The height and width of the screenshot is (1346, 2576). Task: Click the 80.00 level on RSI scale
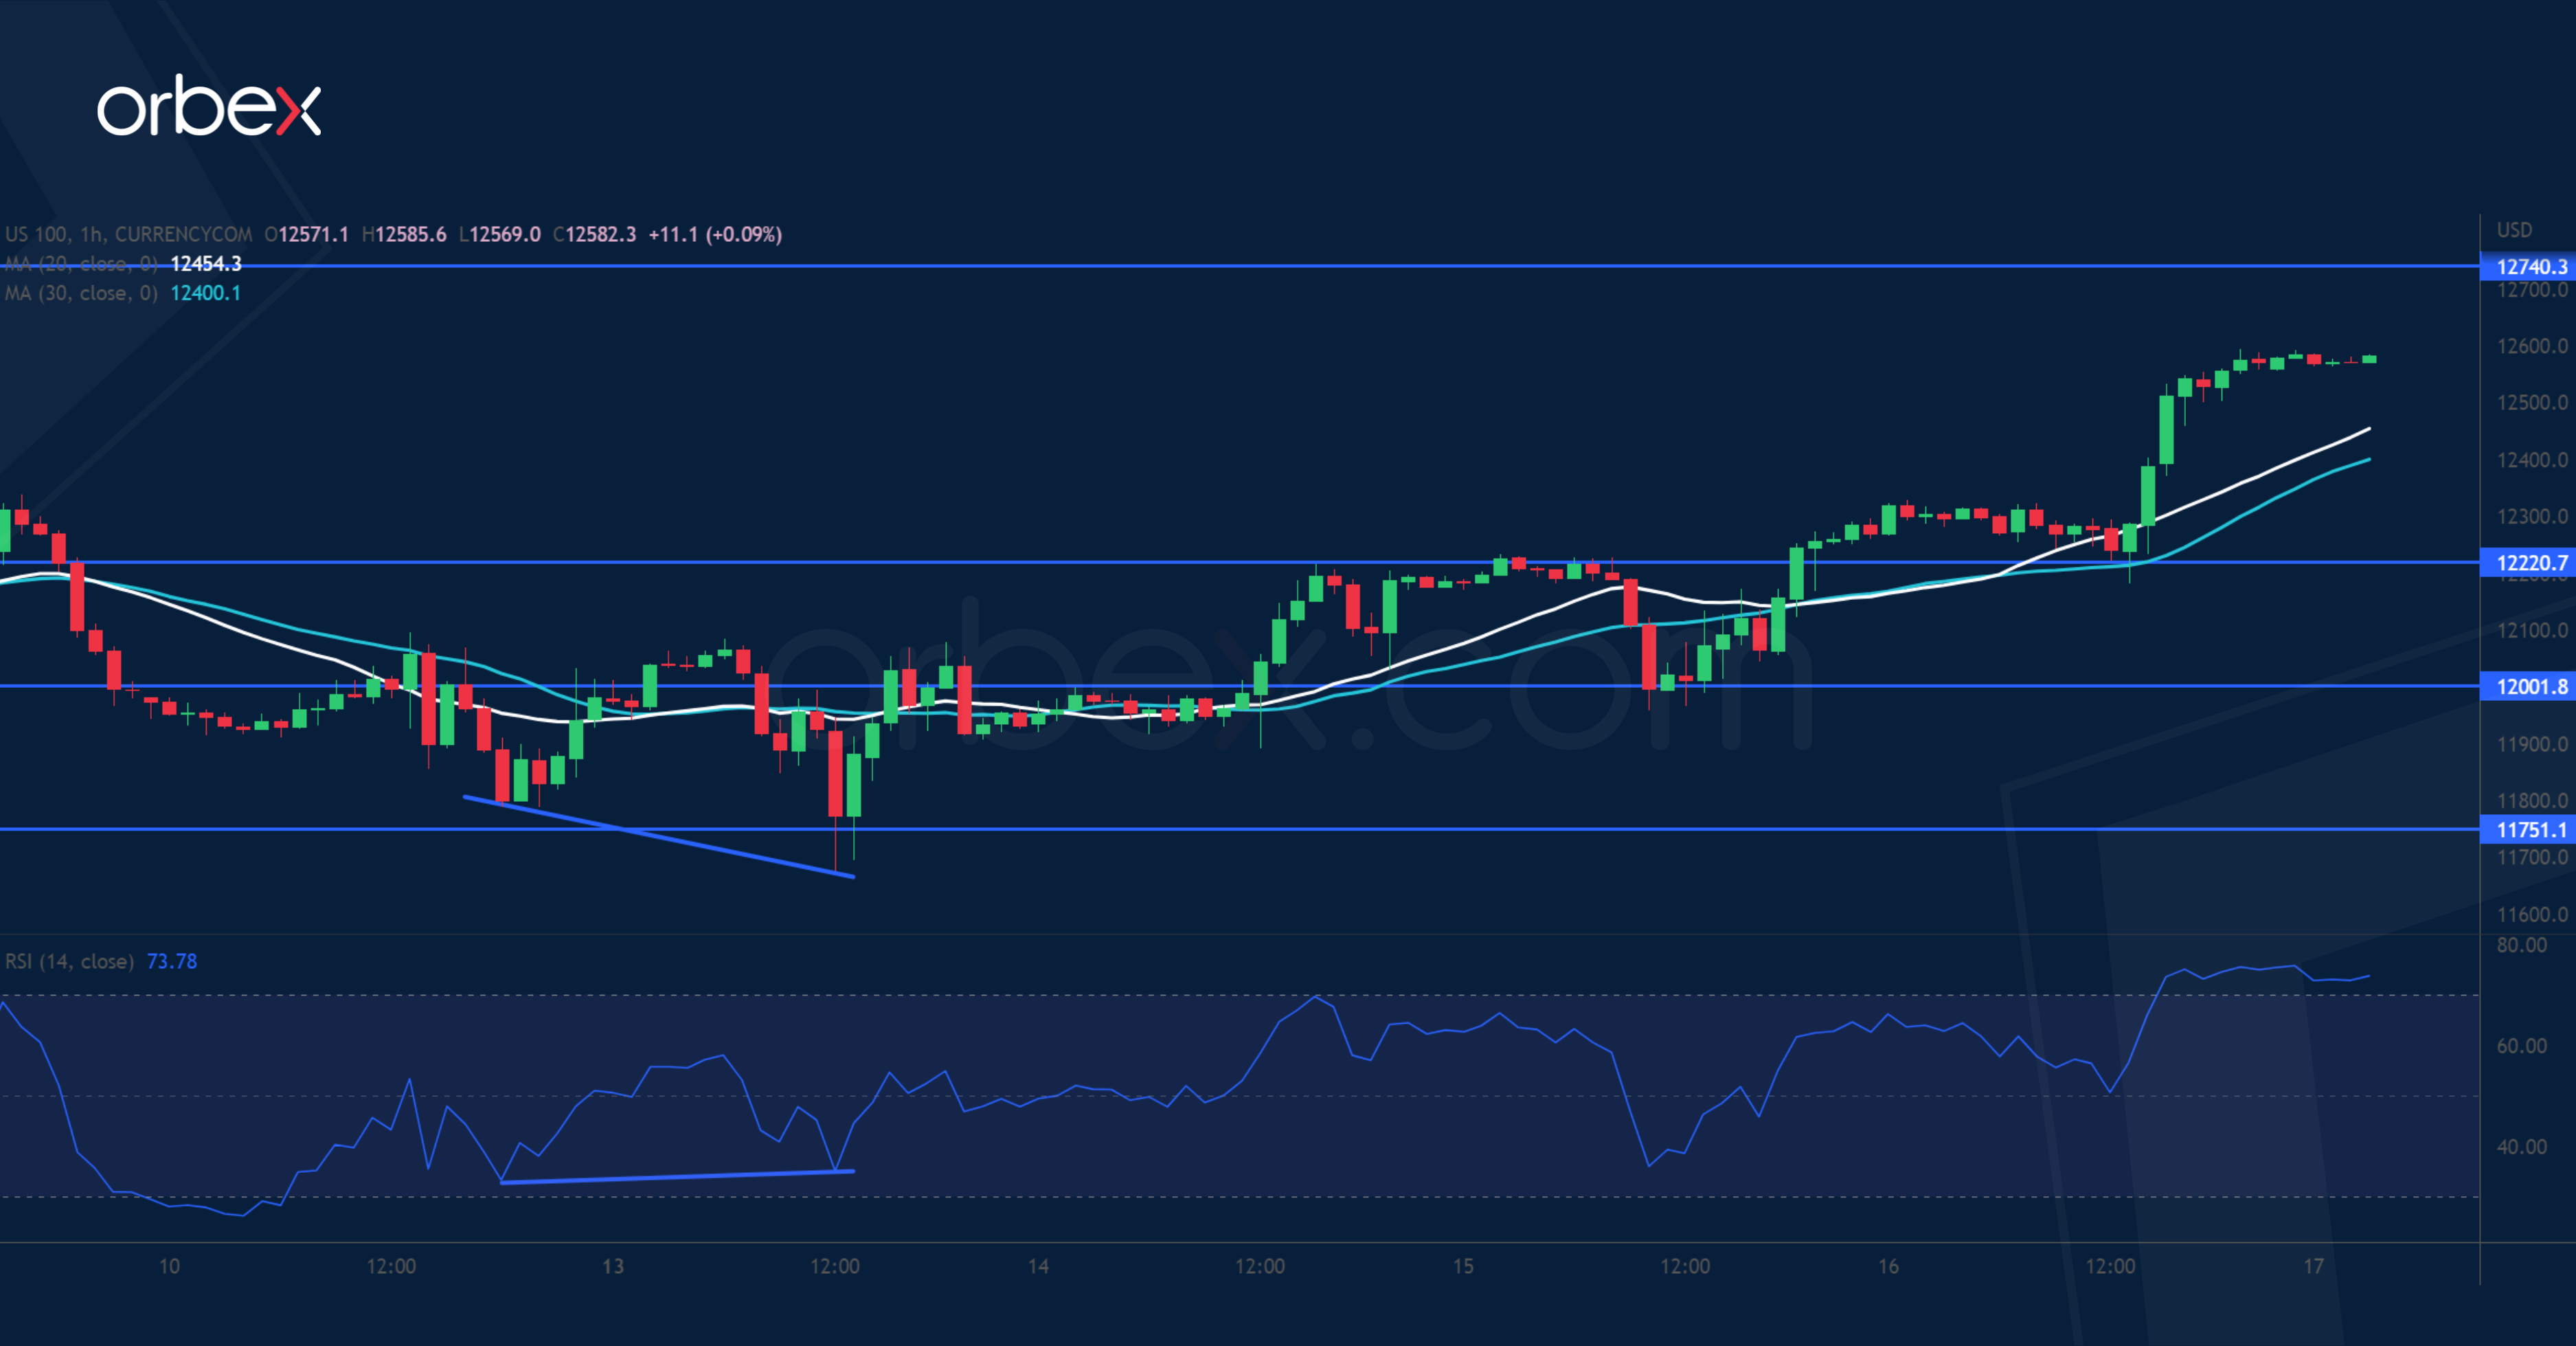(2521, 945)
